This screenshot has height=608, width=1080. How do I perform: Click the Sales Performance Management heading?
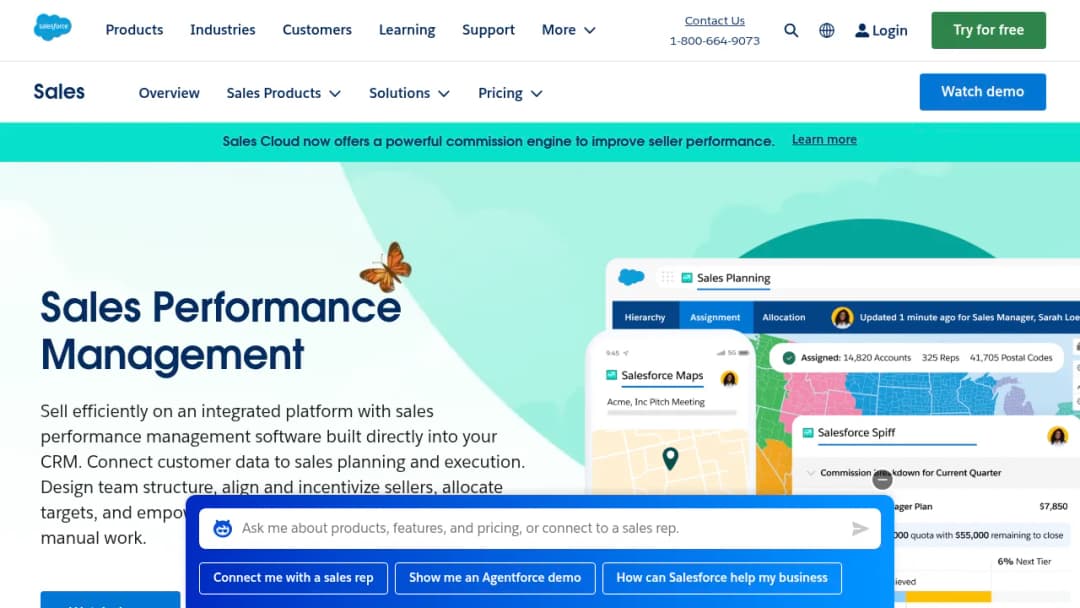point(220,331)
